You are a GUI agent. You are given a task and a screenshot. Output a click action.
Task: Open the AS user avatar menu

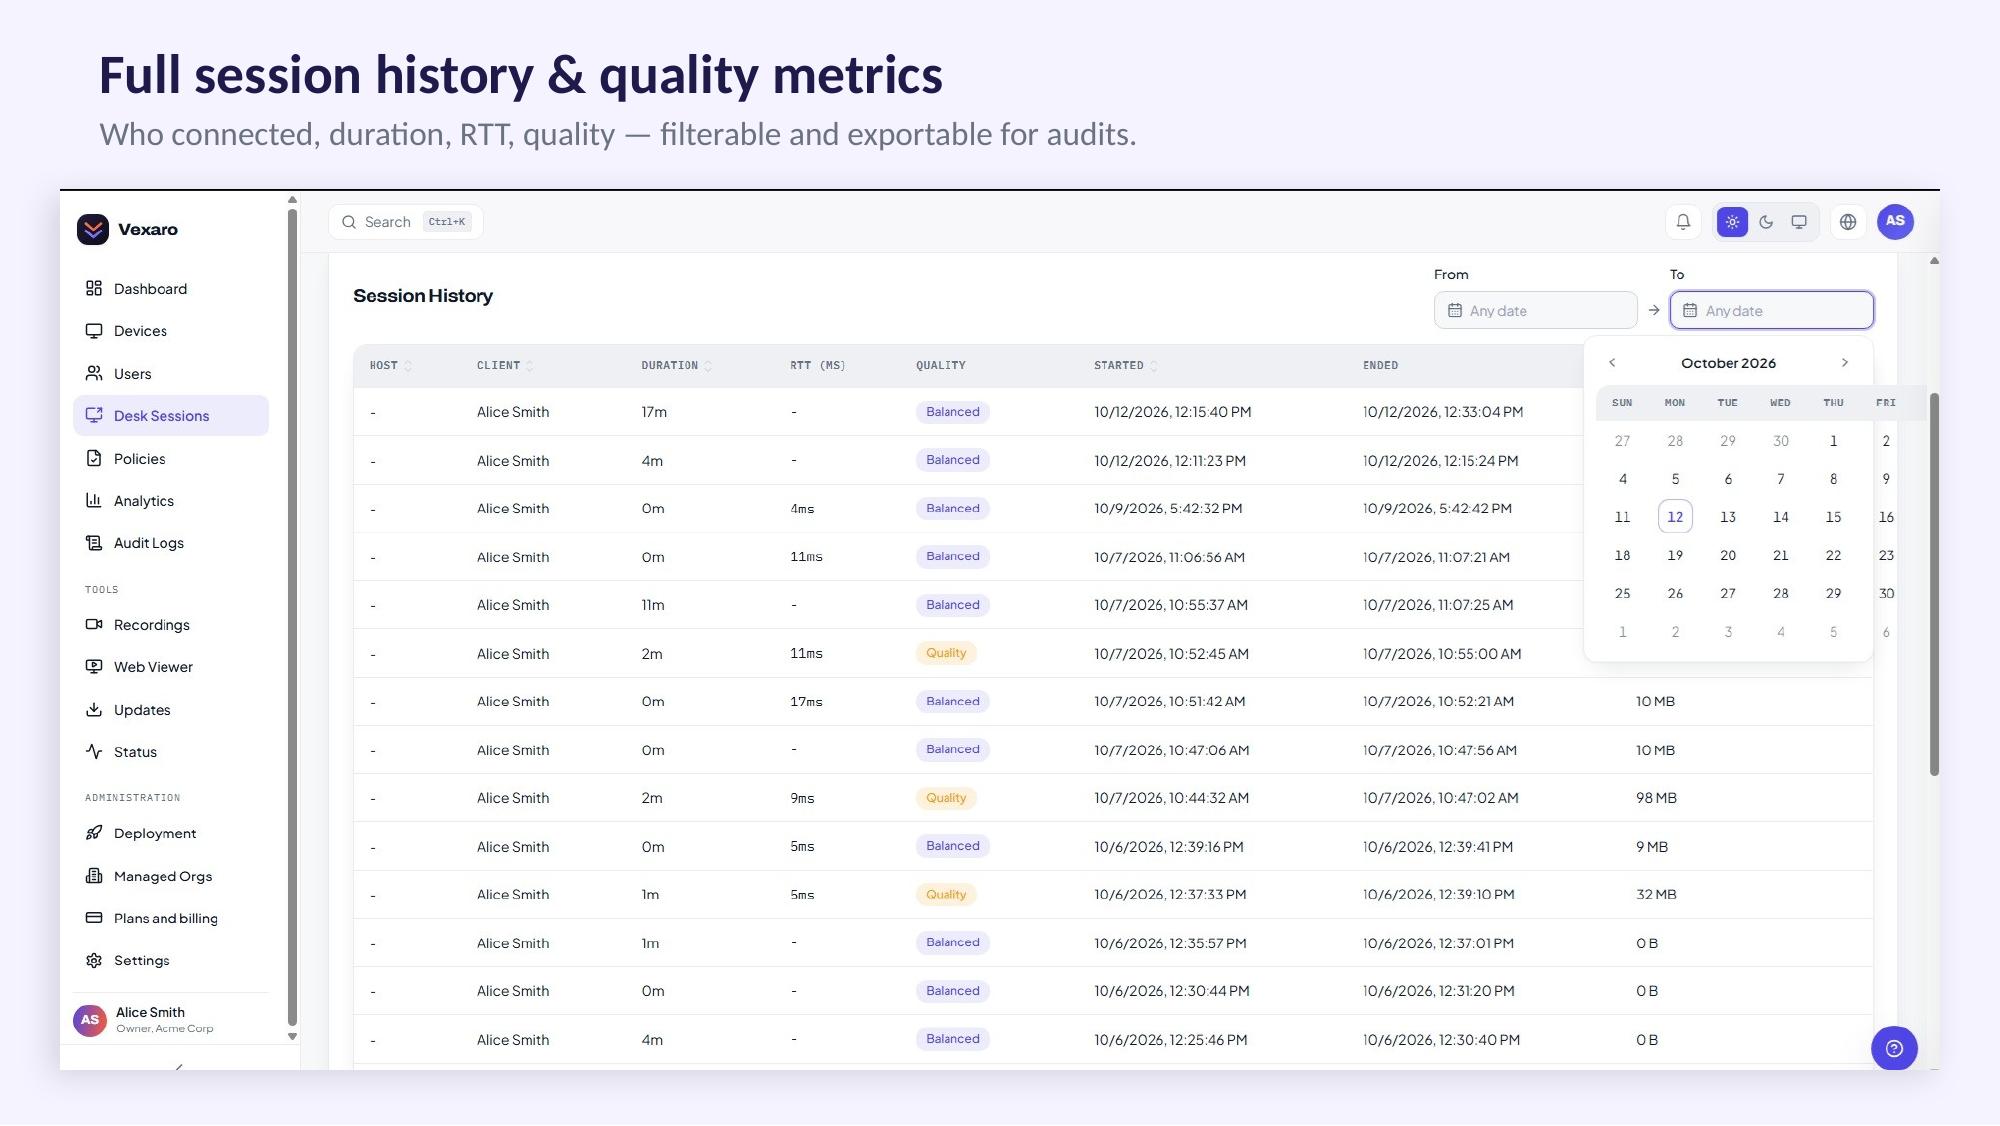click(1895, 222)
